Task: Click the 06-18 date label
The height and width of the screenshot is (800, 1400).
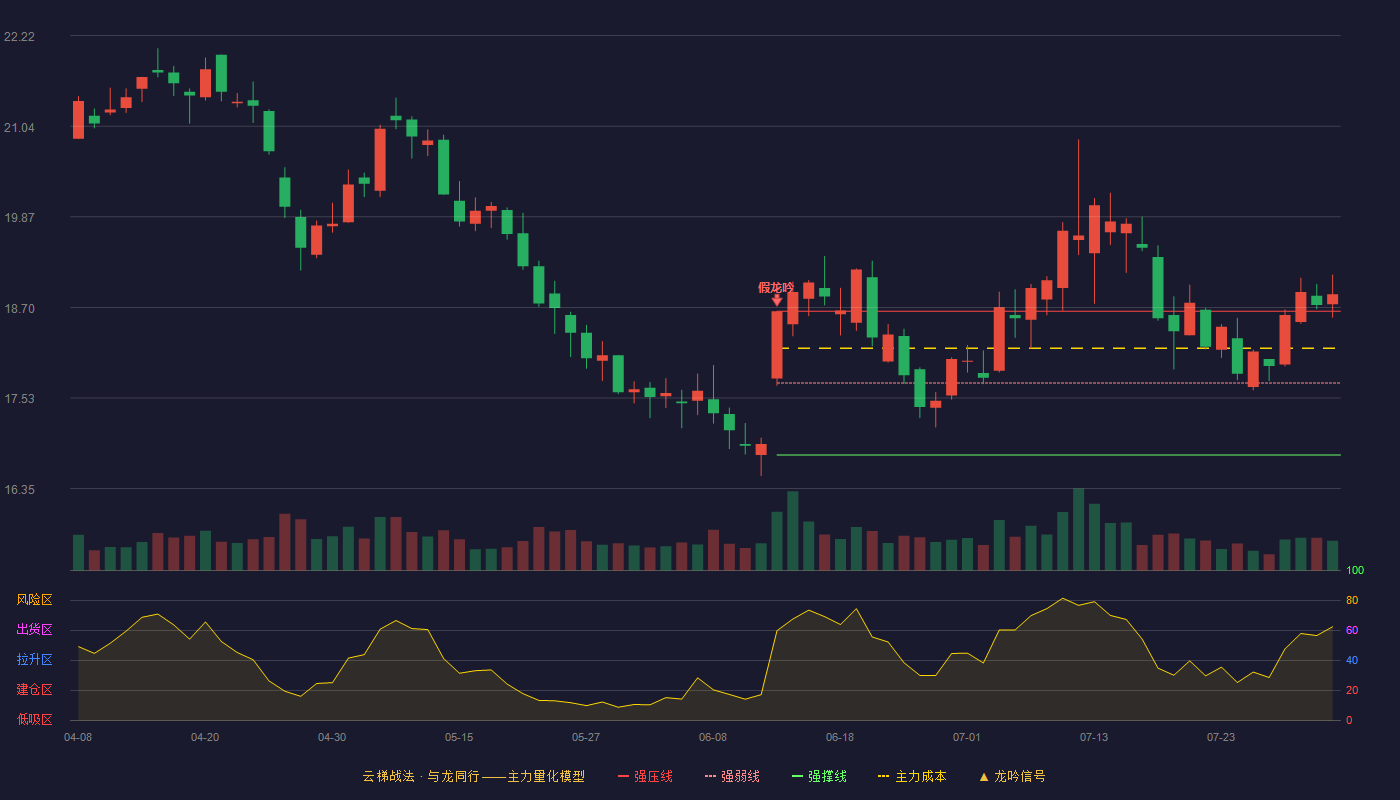Action: coord(840,737)
